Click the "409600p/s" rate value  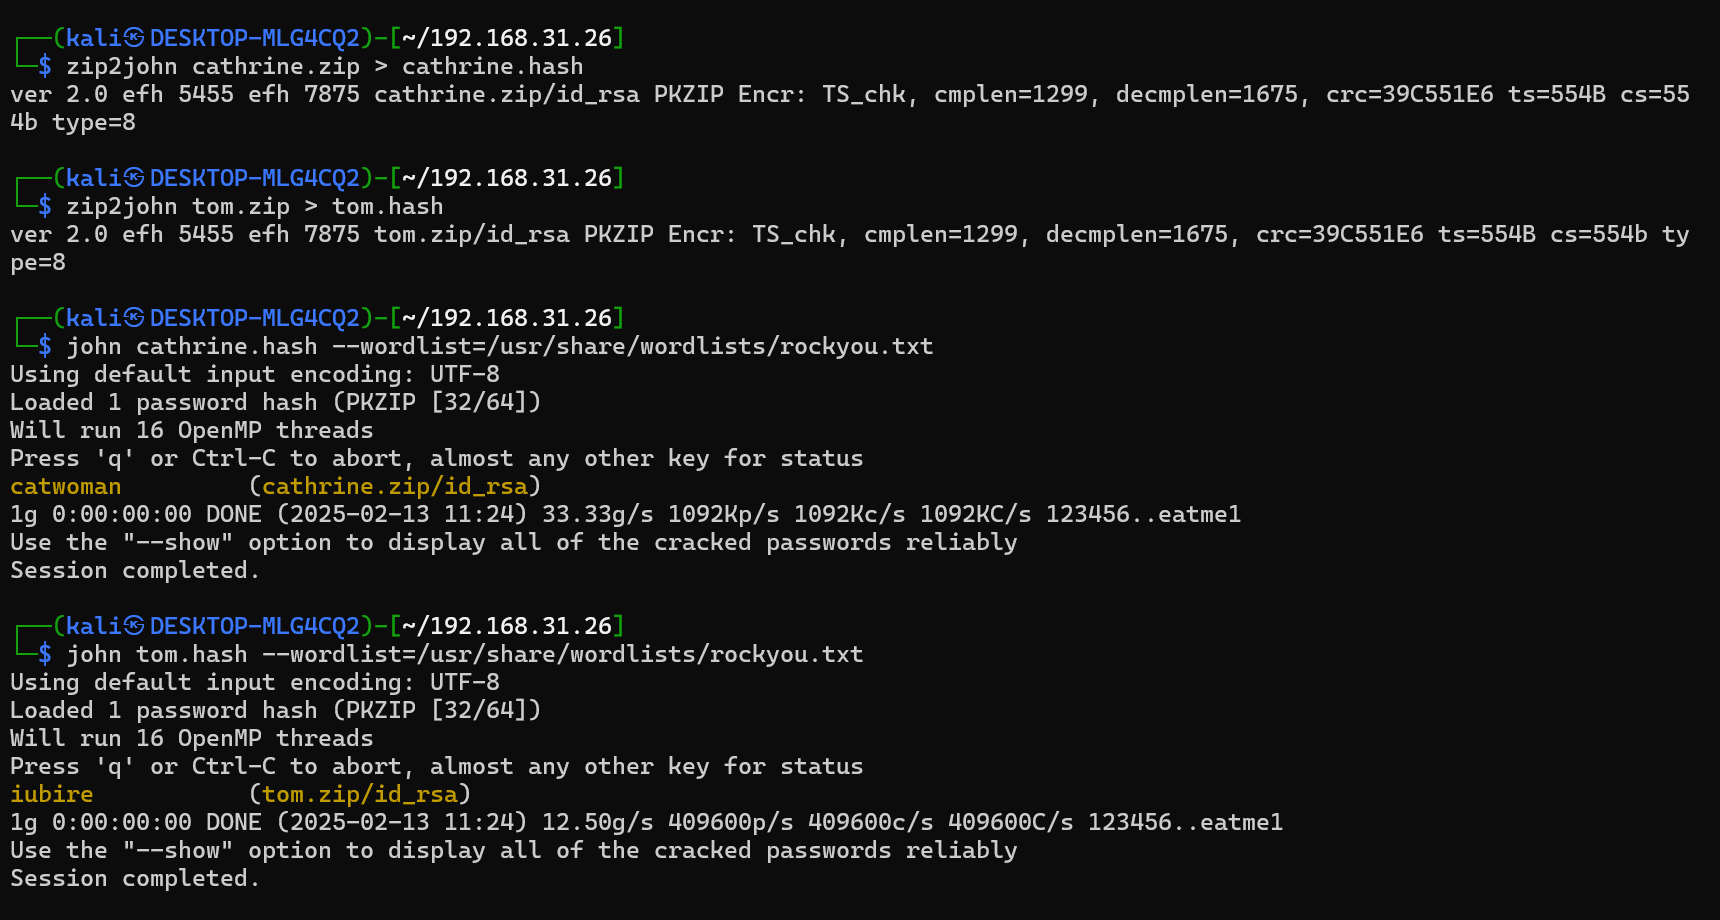tap(731, 822)
